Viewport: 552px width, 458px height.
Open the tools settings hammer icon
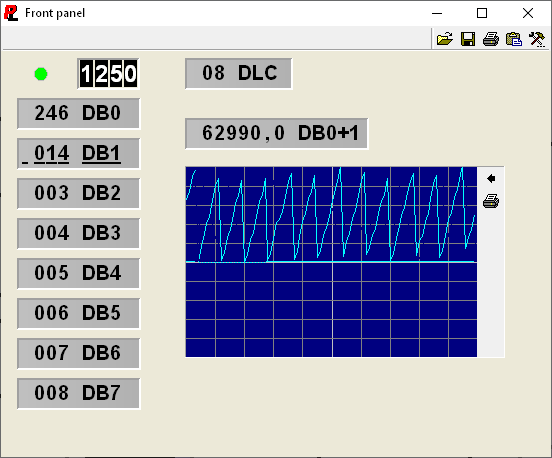(x=537, y=39)
